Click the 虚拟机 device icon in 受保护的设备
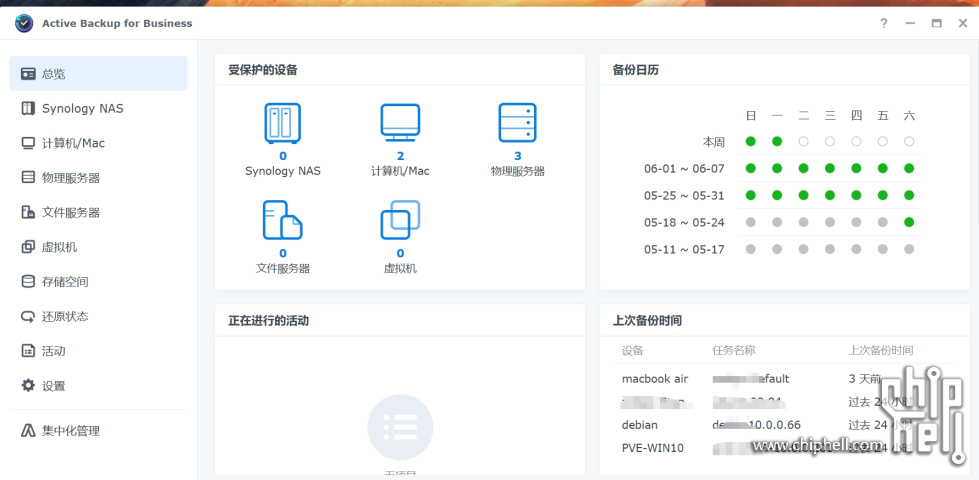The width and height of the screenshot is (979, 480). pyautogui.click(x=400, y=220)
